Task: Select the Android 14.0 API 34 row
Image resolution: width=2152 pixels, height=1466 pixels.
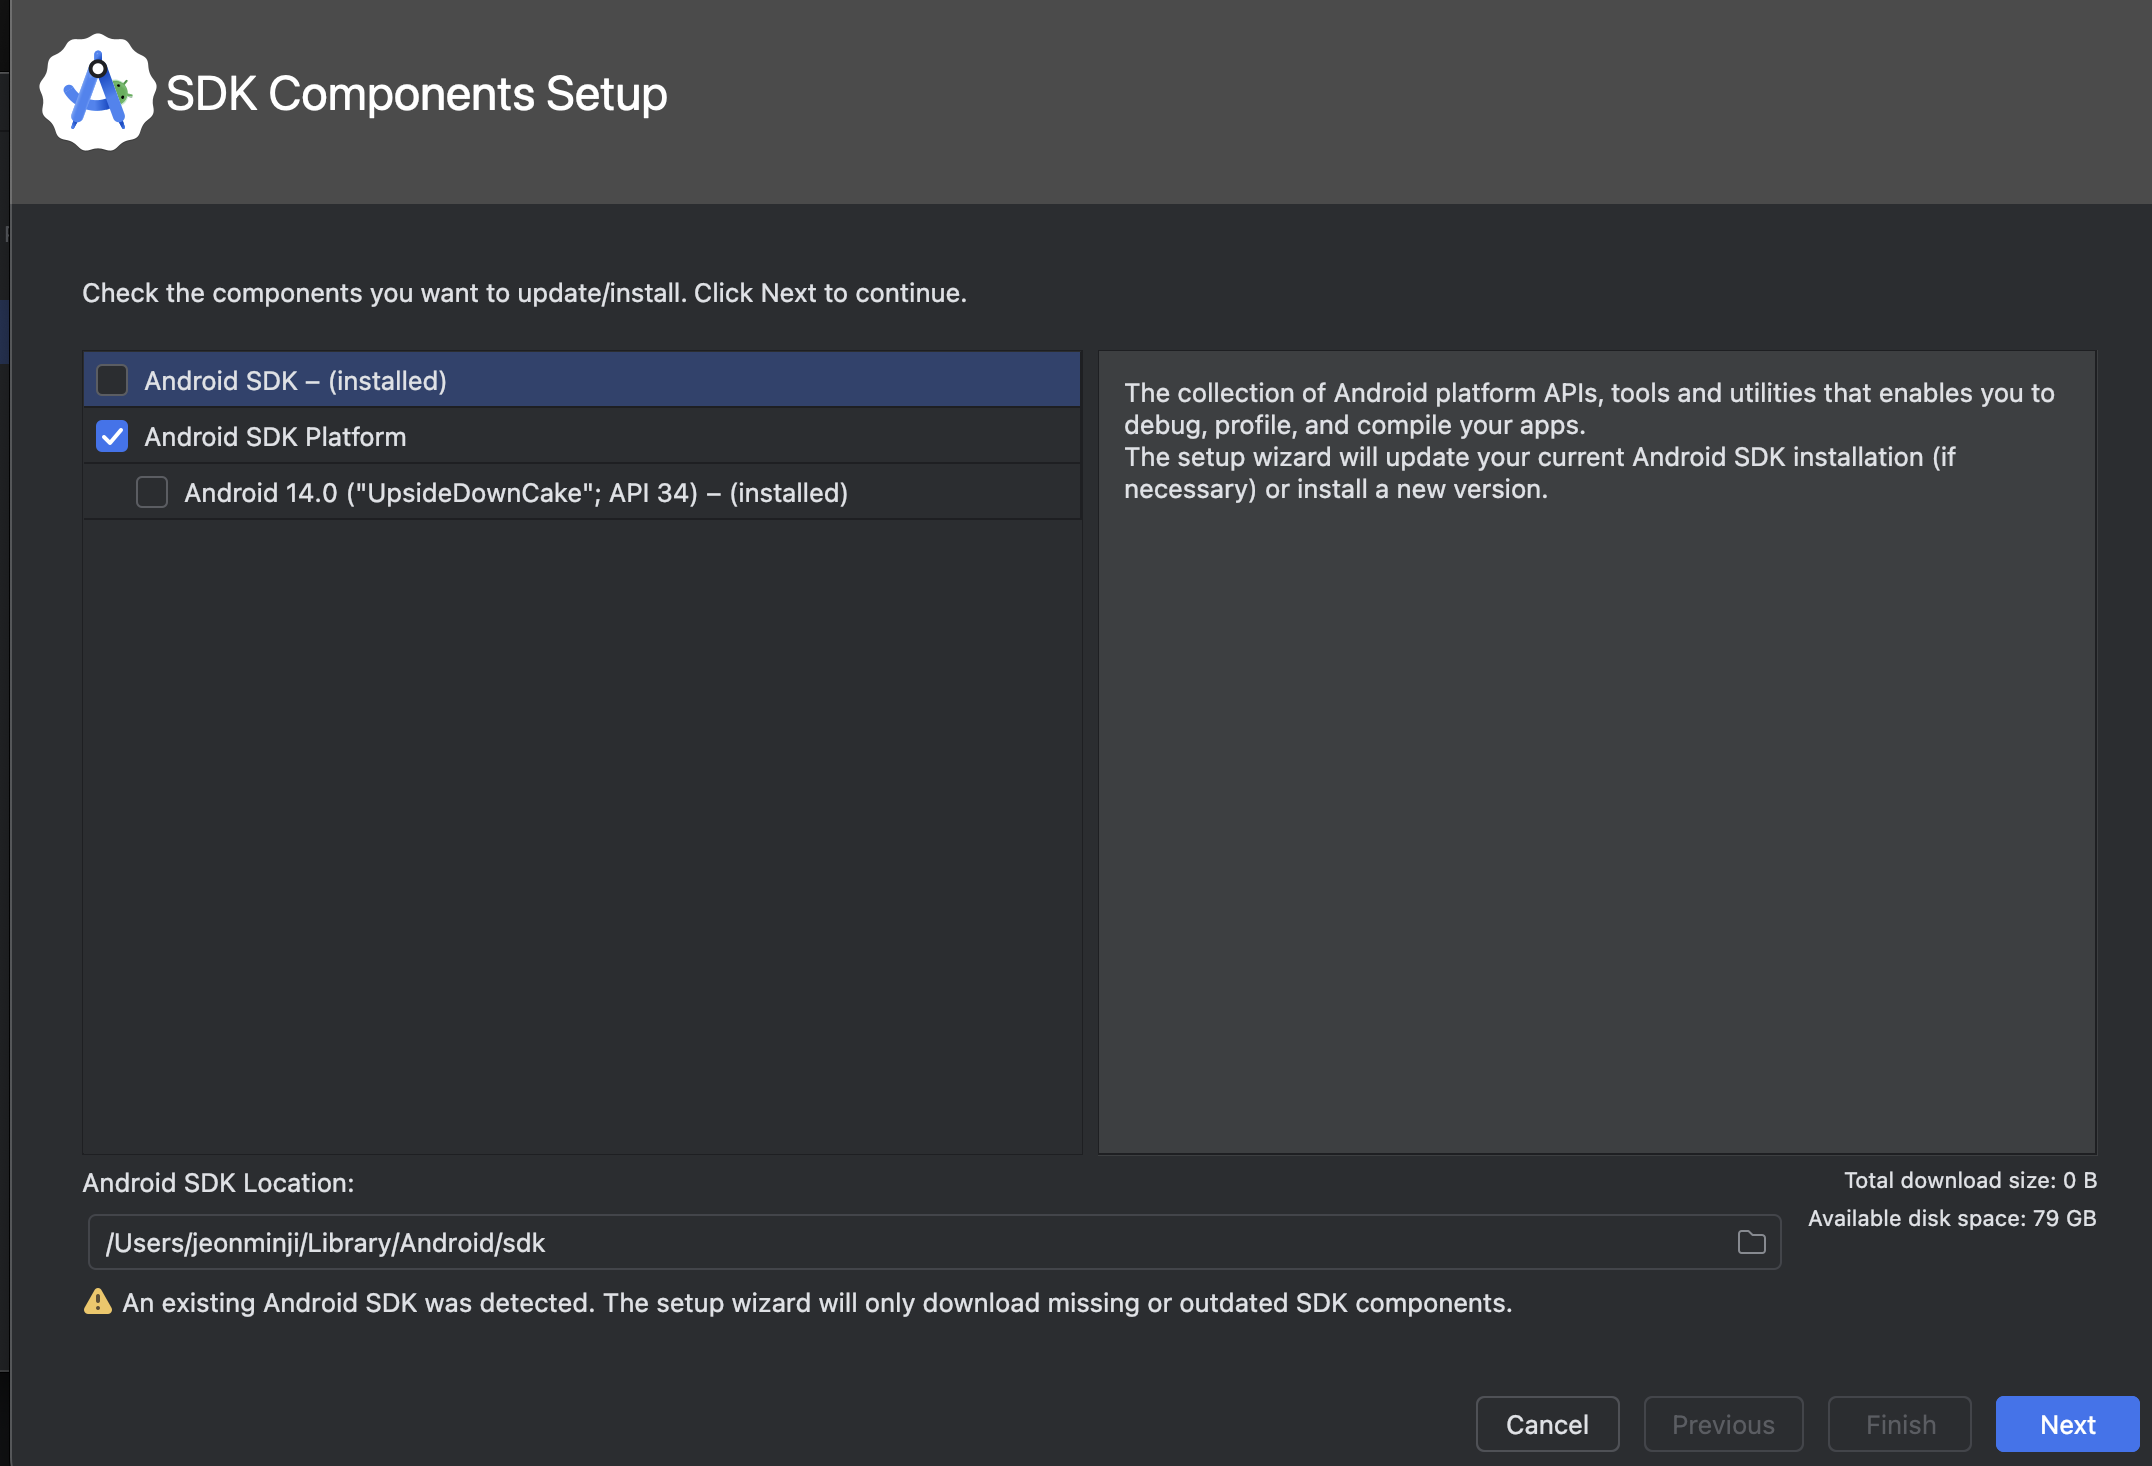Action: tap(582, 492)
